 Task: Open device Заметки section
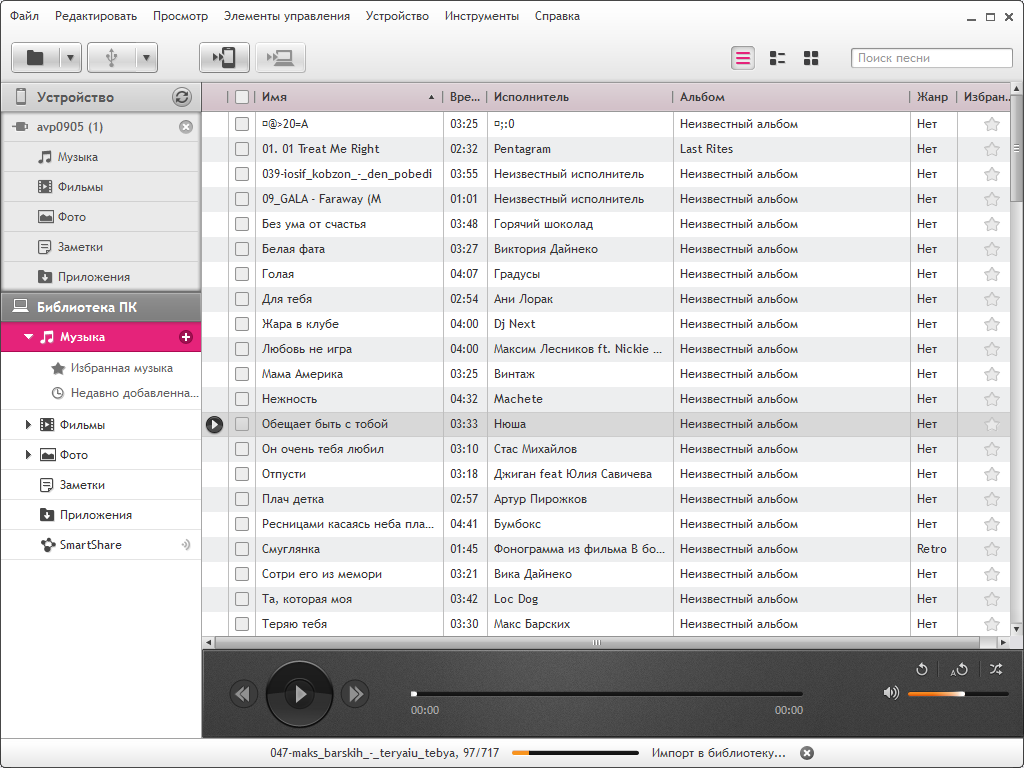click(101, 247)
